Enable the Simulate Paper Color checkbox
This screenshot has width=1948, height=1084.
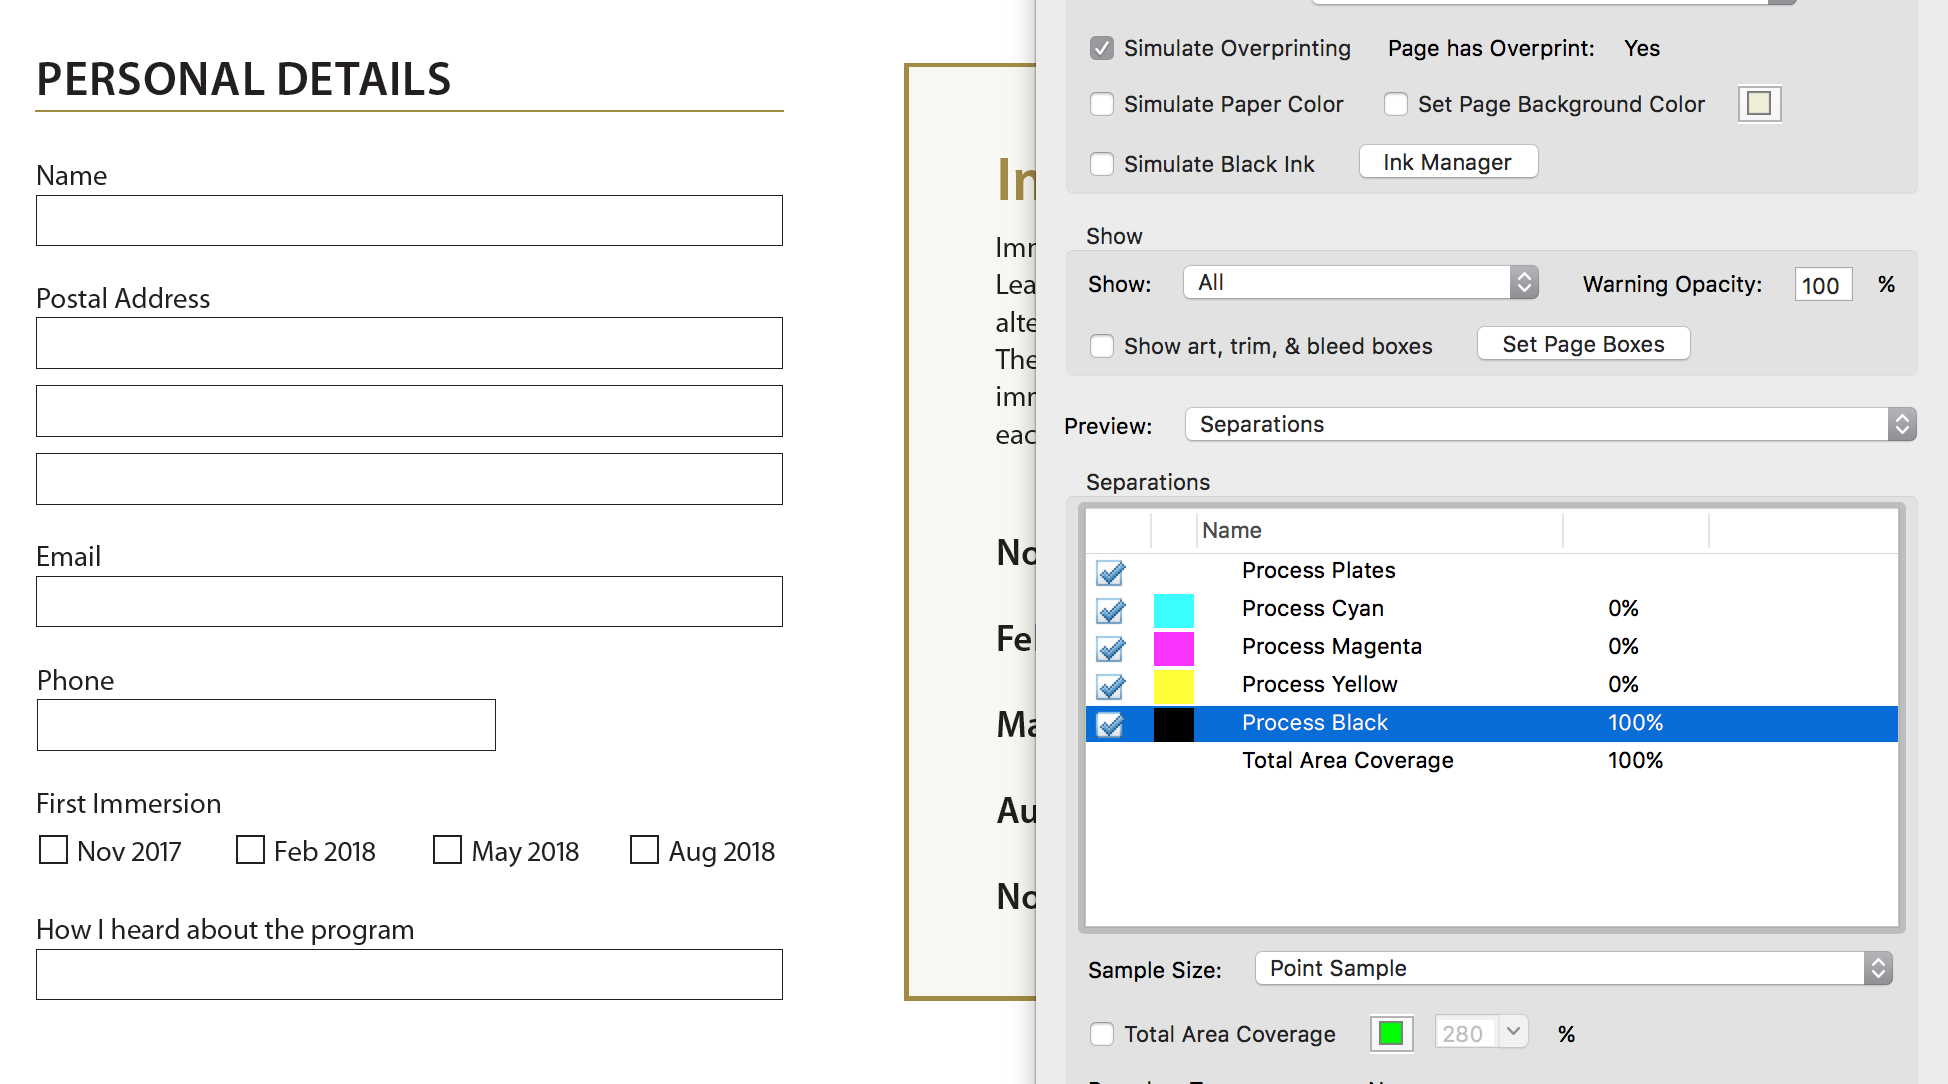pyautogui.click(x=1102, y=104)
